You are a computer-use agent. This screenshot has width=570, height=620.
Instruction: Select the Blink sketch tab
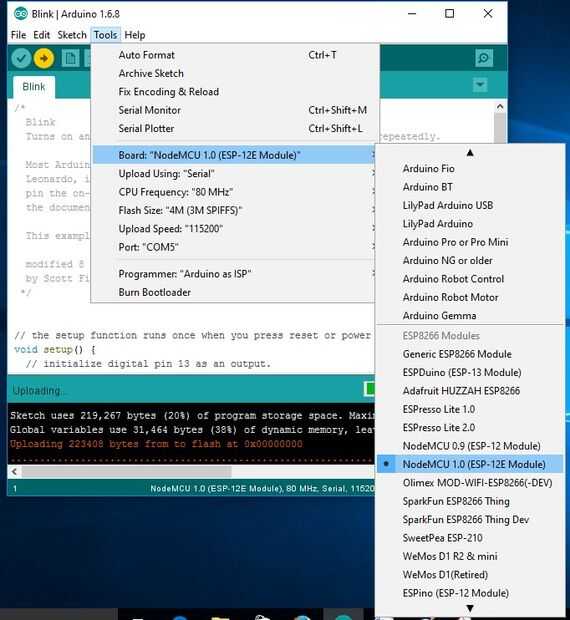click(34, 87)
